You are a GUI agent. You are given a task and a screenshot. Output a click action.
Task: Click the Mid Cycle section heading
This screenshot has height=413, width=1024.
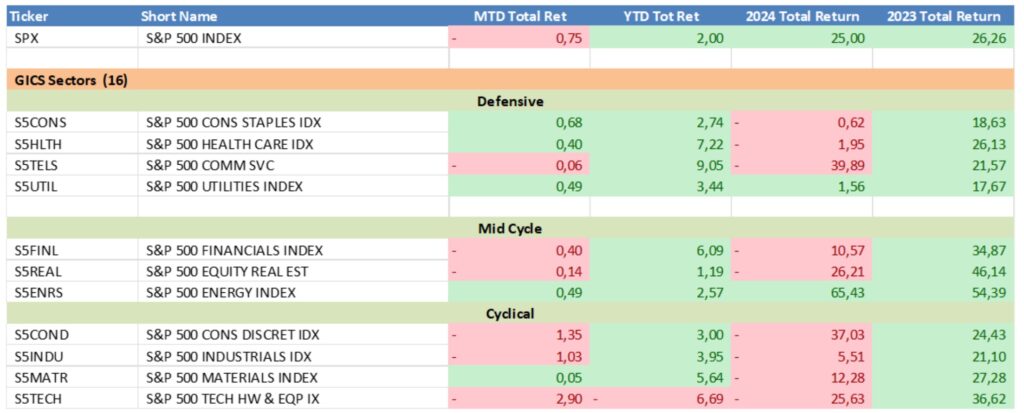[x=510, y=228]
